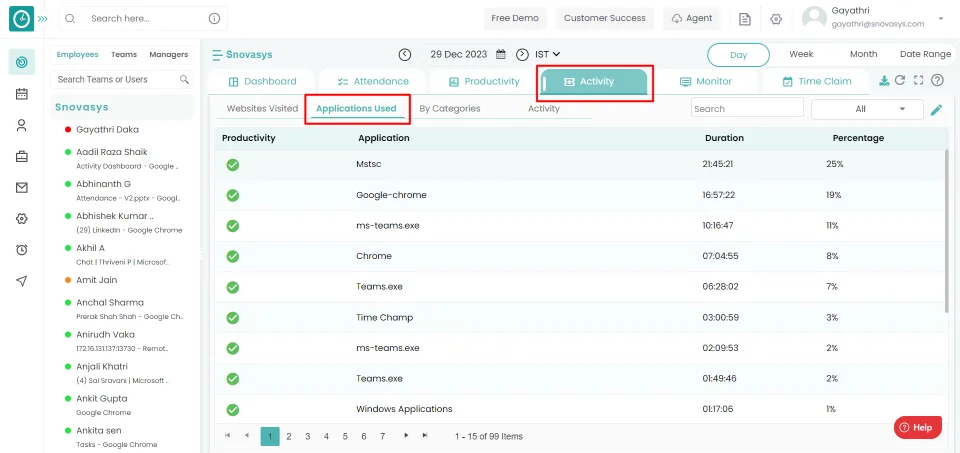Viewport: 960px width, 453px height.
Task: Go to next date arrow
Action: tap(522, 54)
